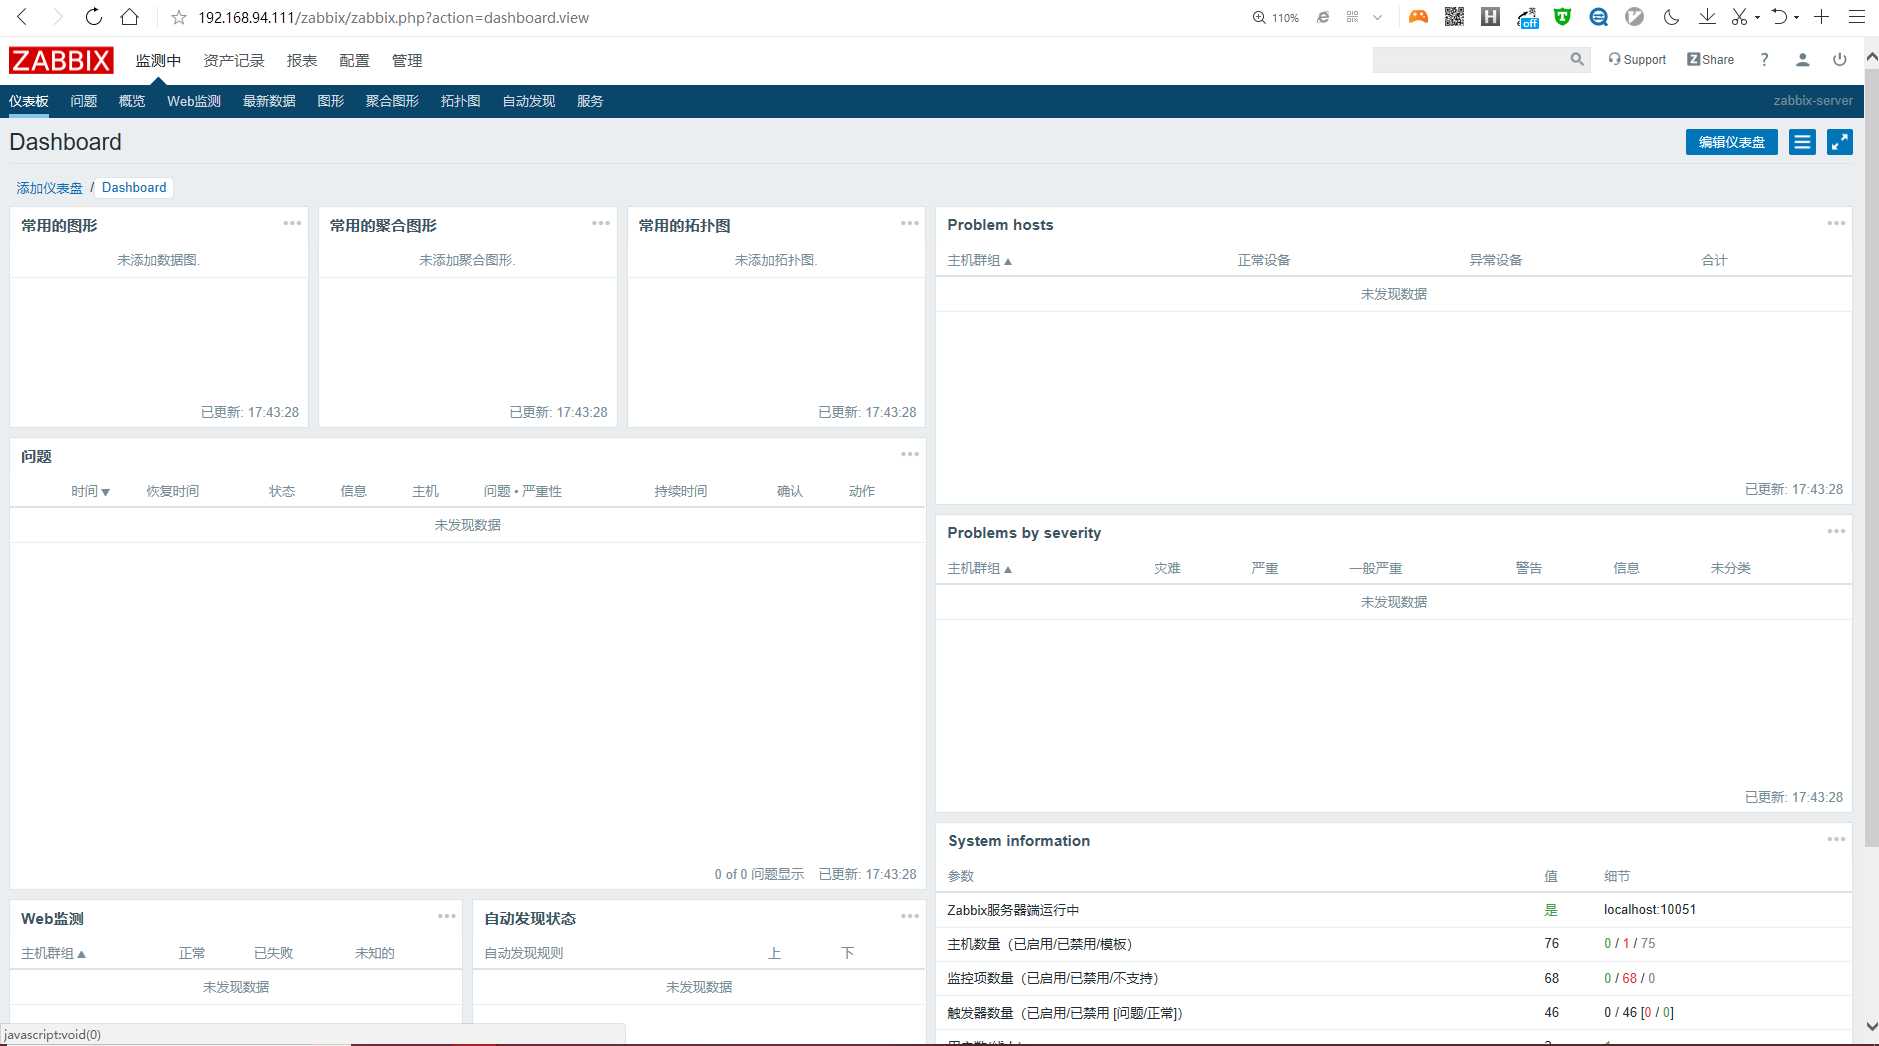1879x1046 pixels.
Task: Sort 问题 widget by 时间 column
Action: click(90, 491)
